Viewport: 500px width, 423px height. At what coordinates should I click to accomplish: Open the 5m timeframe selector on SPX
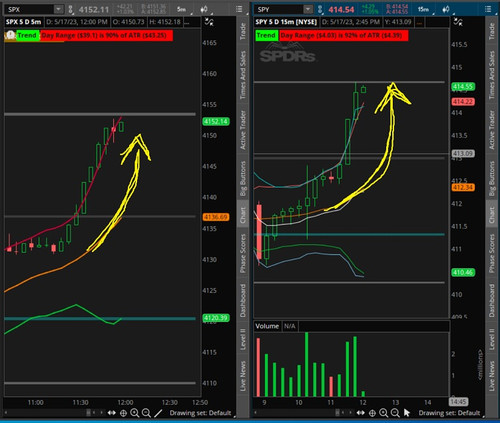[182, 9]
